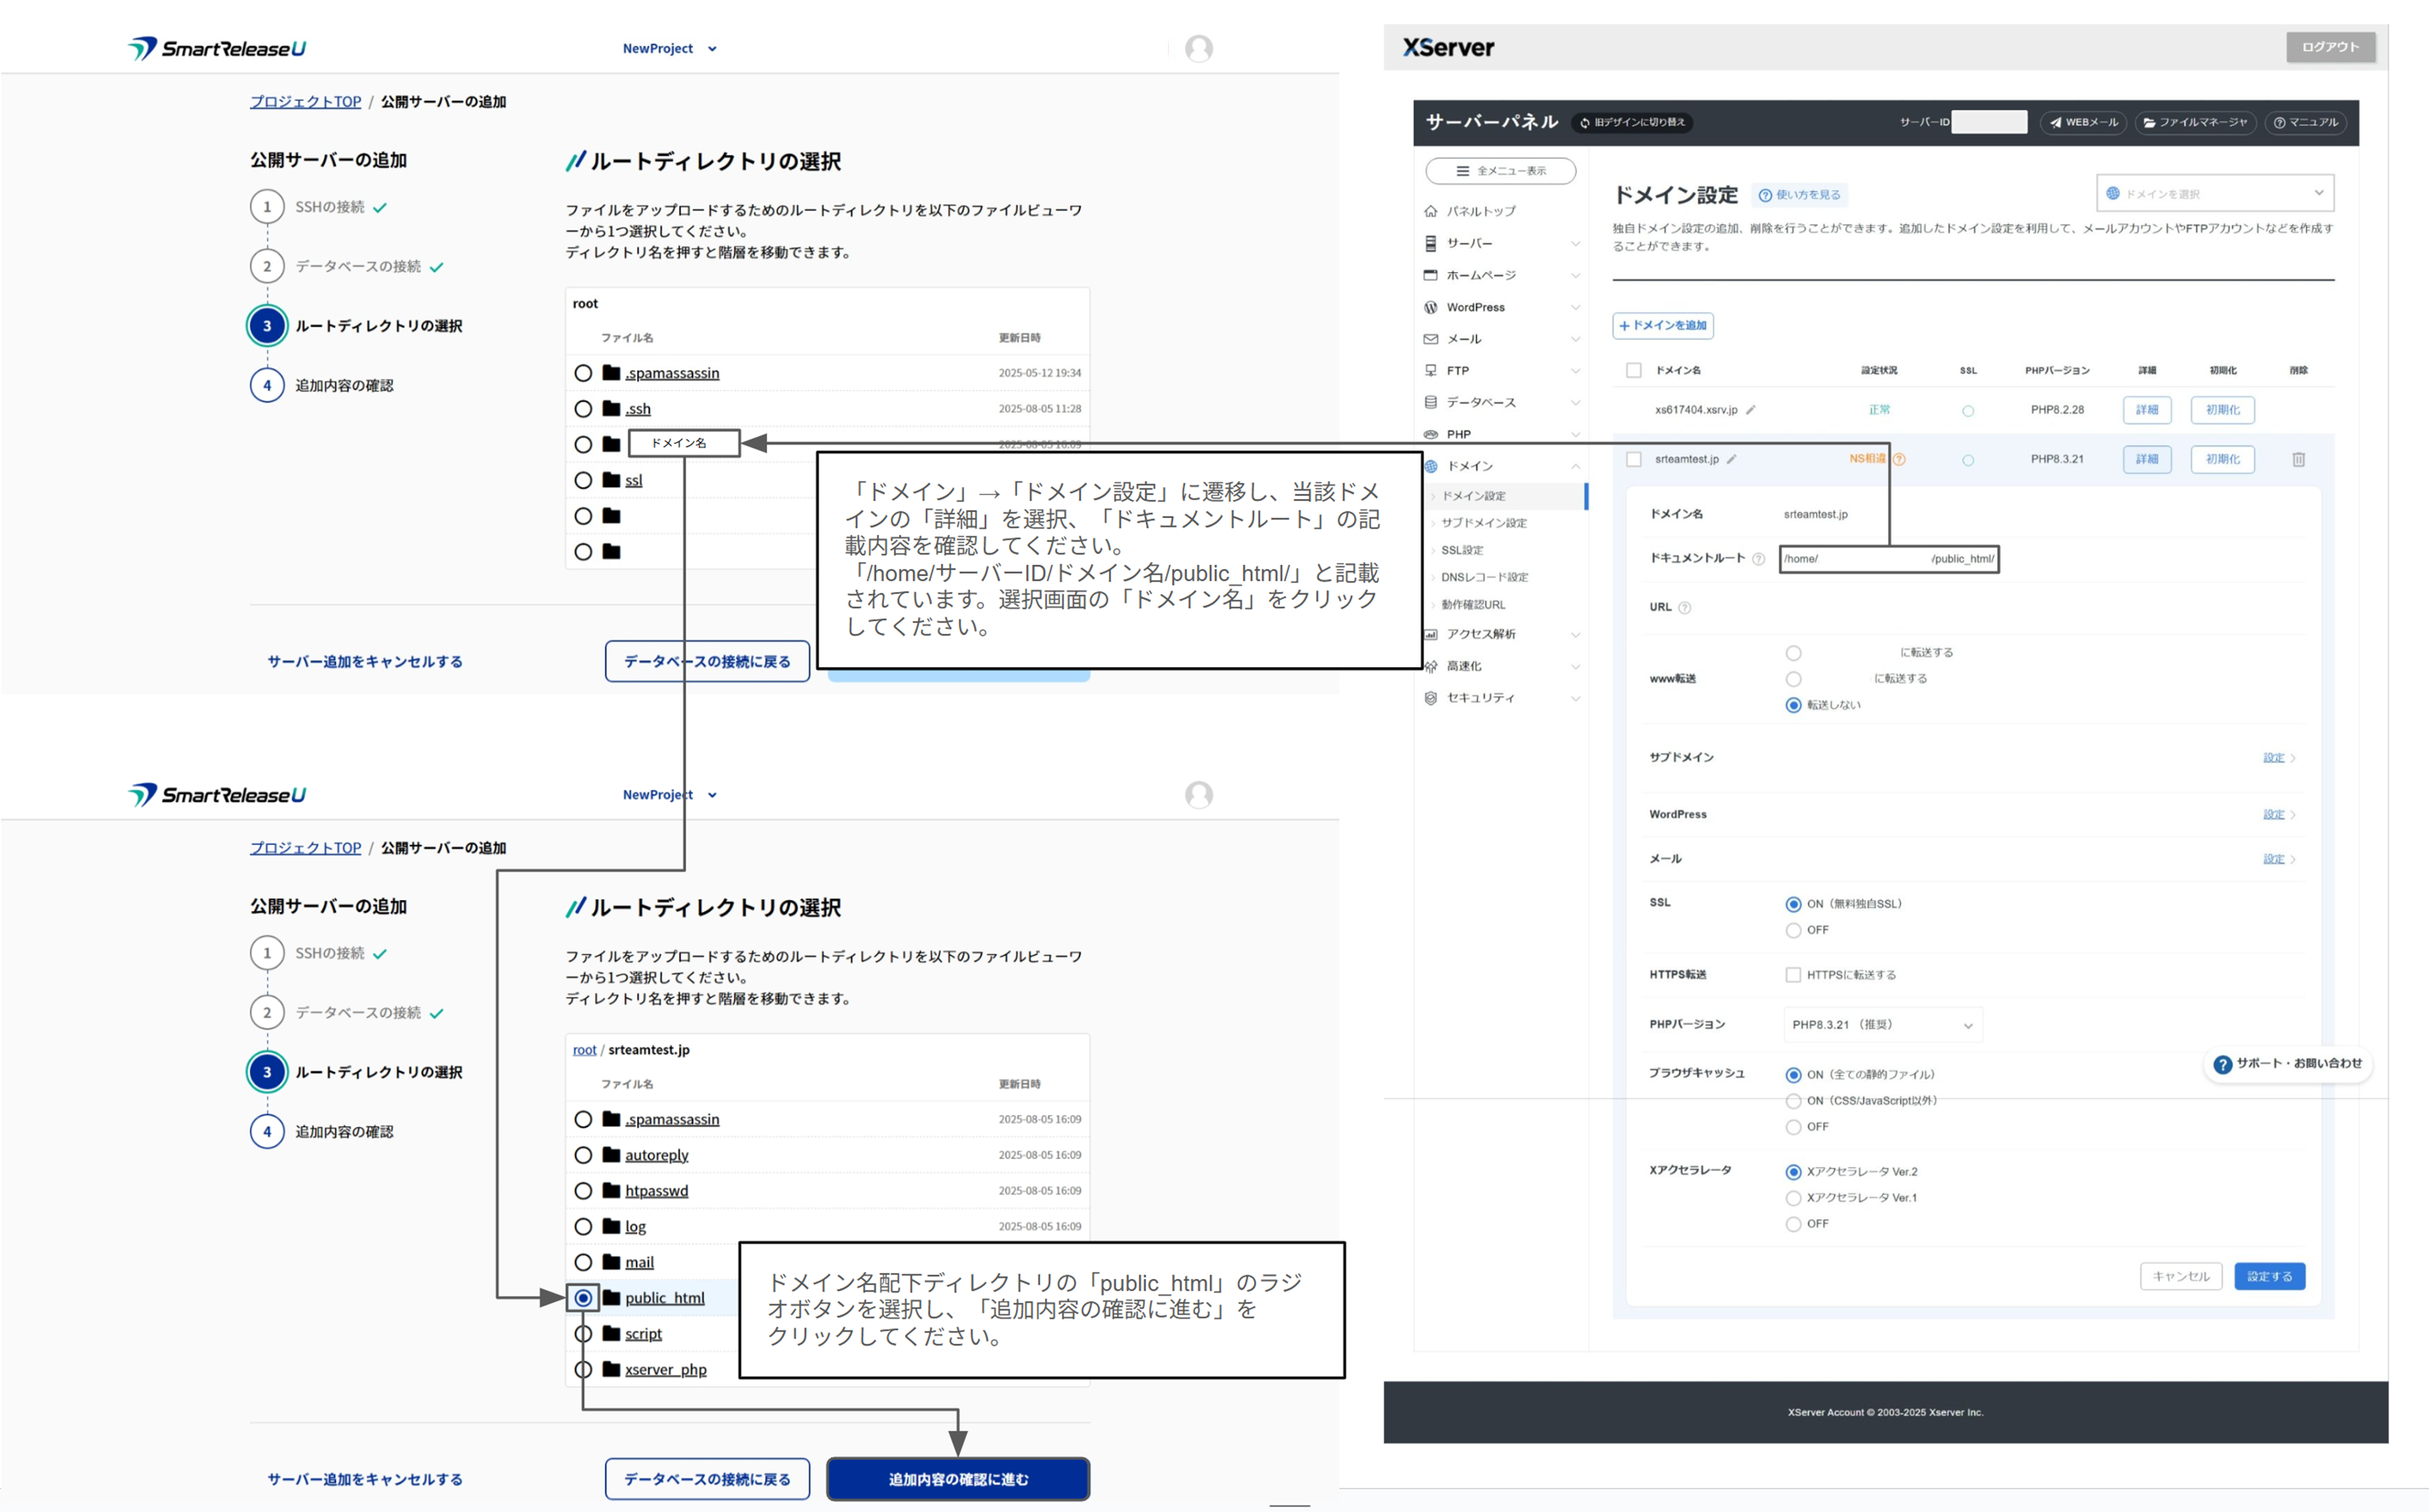Screen dimensions: 2429x1512
Task: Click the user avatar icon in the top SmartReleaseU header
Action: point(1198,48)
